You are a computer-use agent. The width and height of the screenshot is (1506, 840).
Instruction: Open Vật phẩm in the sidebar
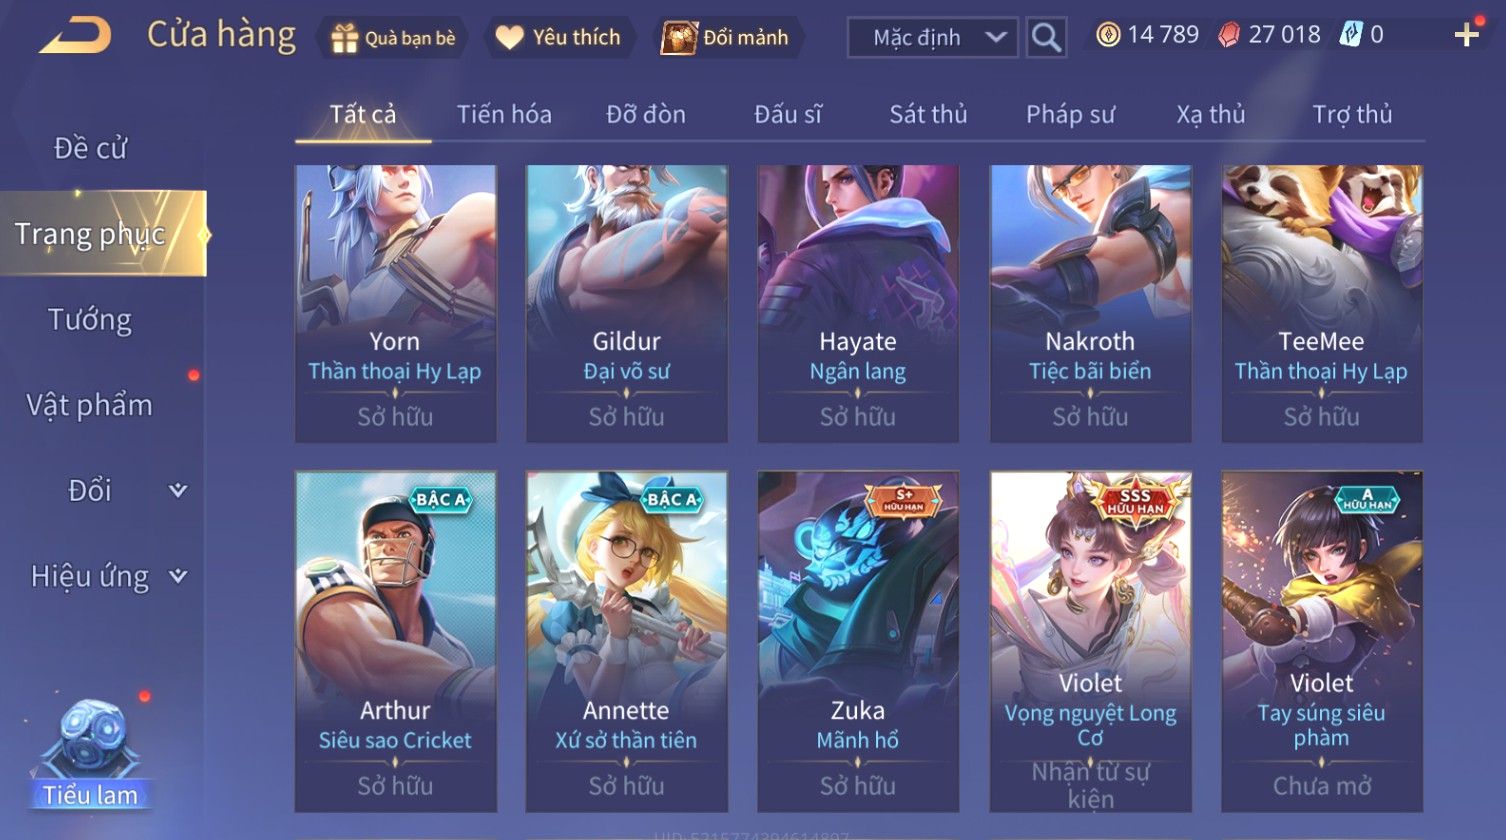pyautogui.click(x=90, y=405)
